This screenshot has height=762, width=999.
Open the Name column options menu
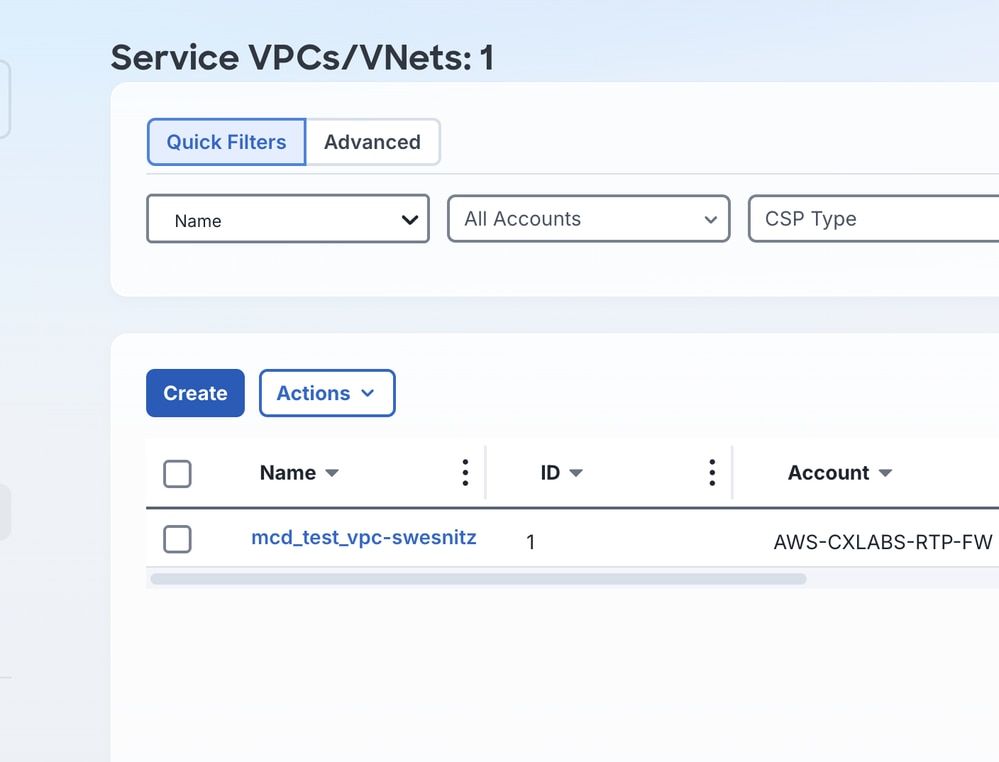click(465, 473)
